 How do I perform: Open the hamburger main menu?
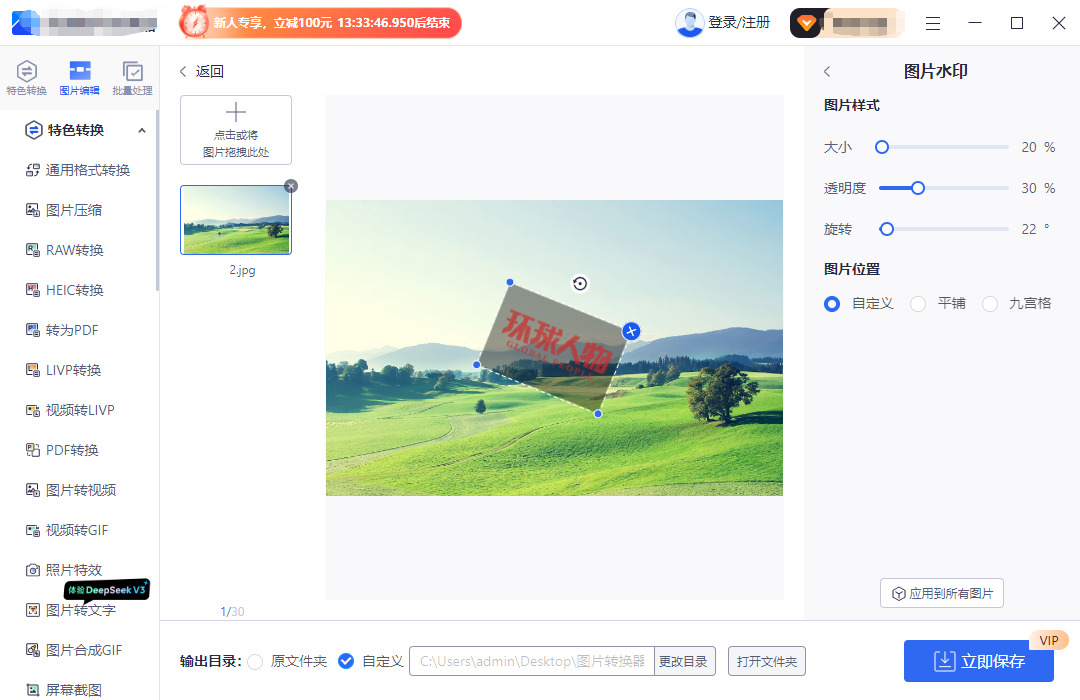933,23
